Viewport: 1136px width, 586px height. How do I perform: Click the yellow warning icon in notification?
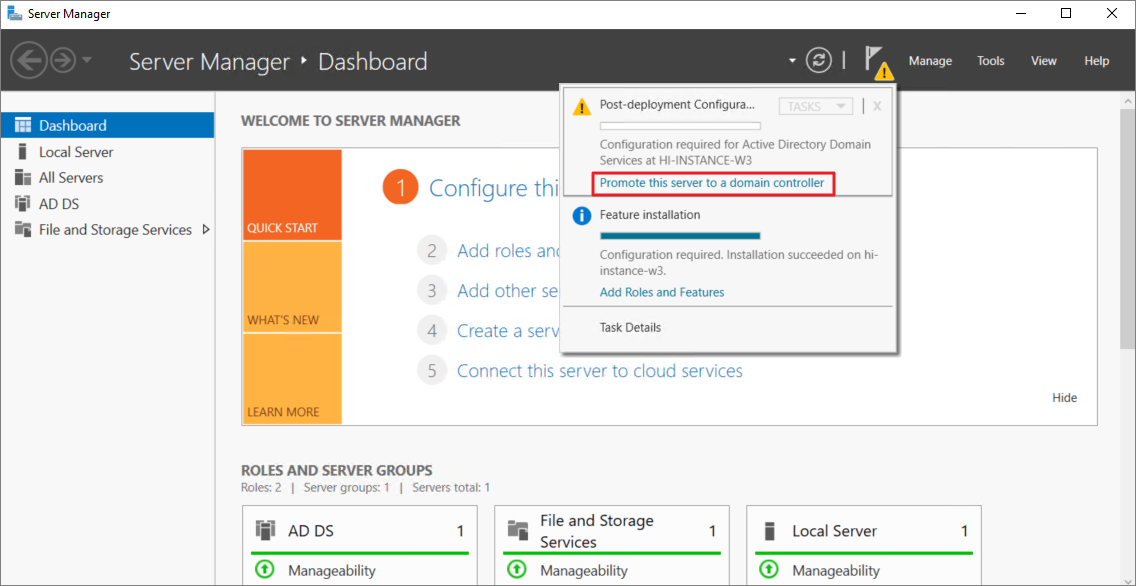click(x=582, y=107)
